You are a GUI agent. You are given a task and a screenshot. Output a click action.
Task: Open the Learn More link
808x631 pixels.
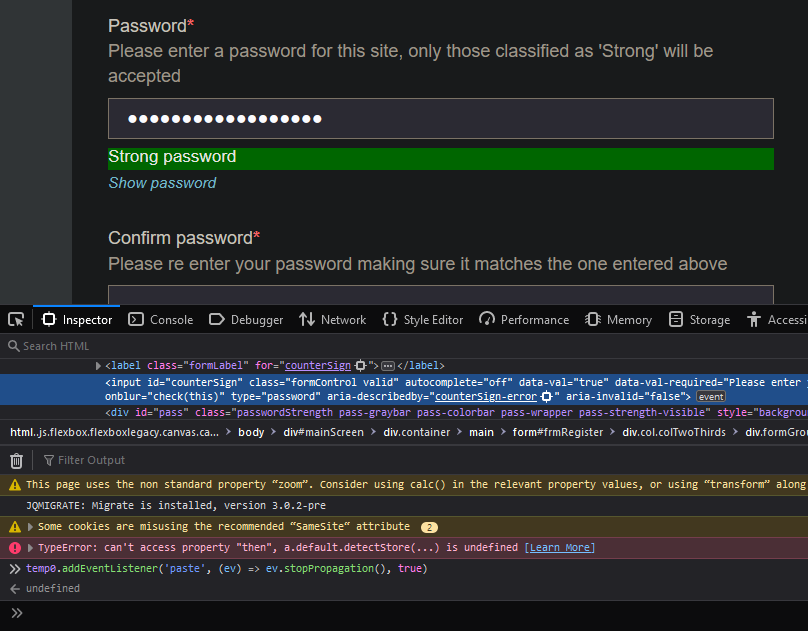[560, 548]
